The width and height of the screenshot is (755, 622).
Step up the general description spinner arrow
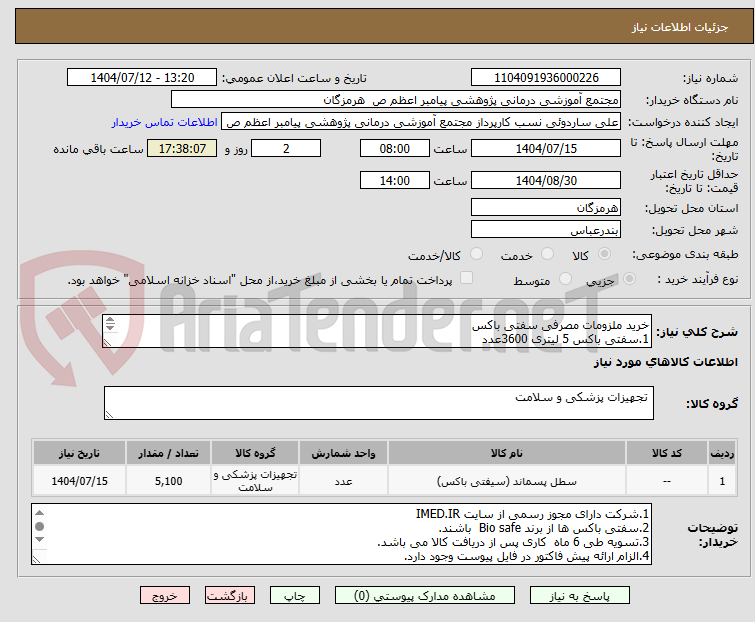point(110,320)
